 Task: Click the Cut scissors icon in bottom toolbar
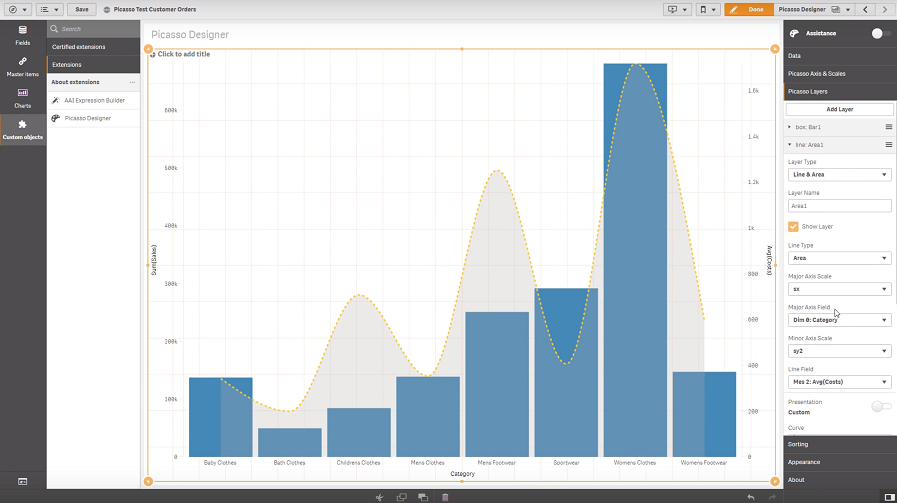(x=379, y=497)
